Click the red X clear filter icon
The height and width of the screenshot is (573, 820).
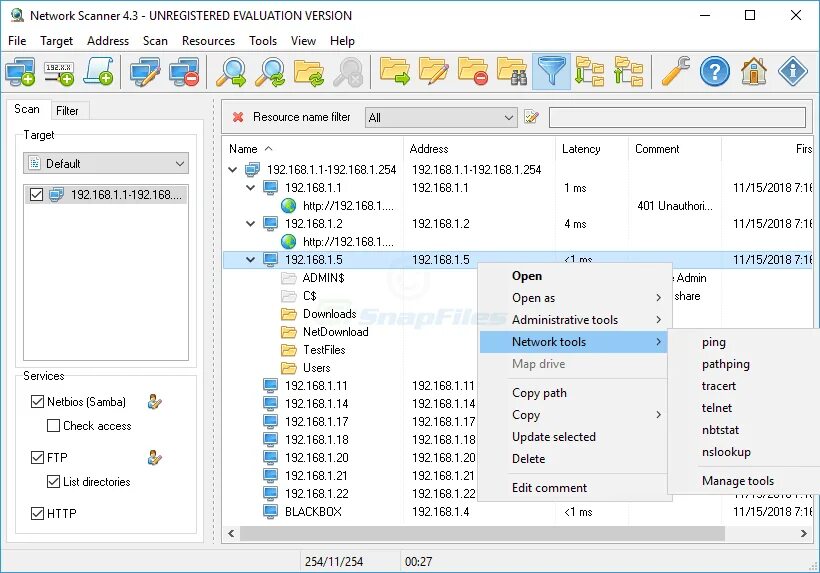click(237, 117)
